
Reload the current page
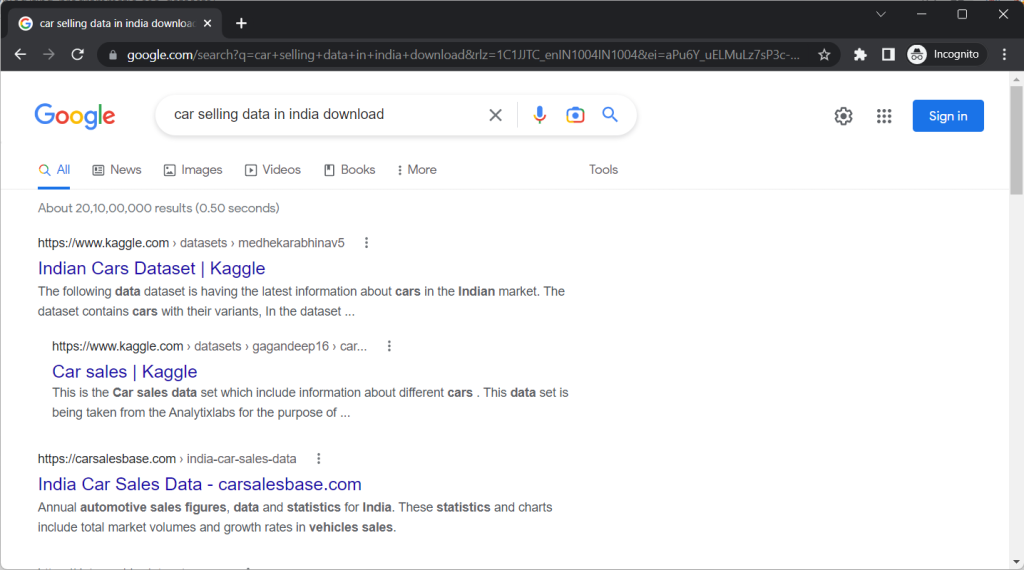78,54
